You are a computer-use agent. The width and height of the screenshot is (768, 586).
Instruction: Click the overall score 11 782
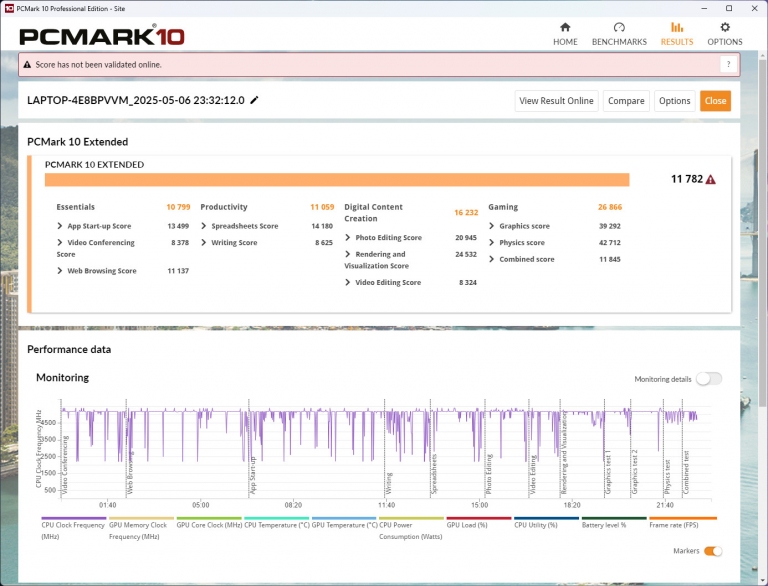[687, 179]
